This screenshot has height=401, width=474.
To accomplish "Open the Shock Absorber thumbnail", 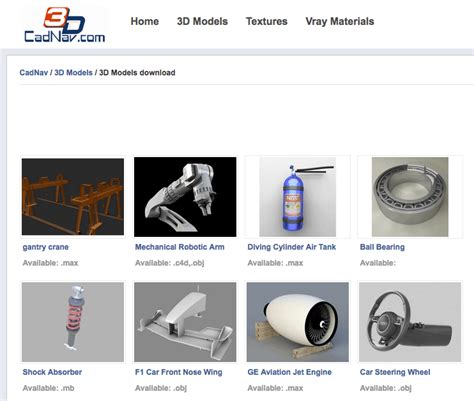I will [x=73, y=322].
